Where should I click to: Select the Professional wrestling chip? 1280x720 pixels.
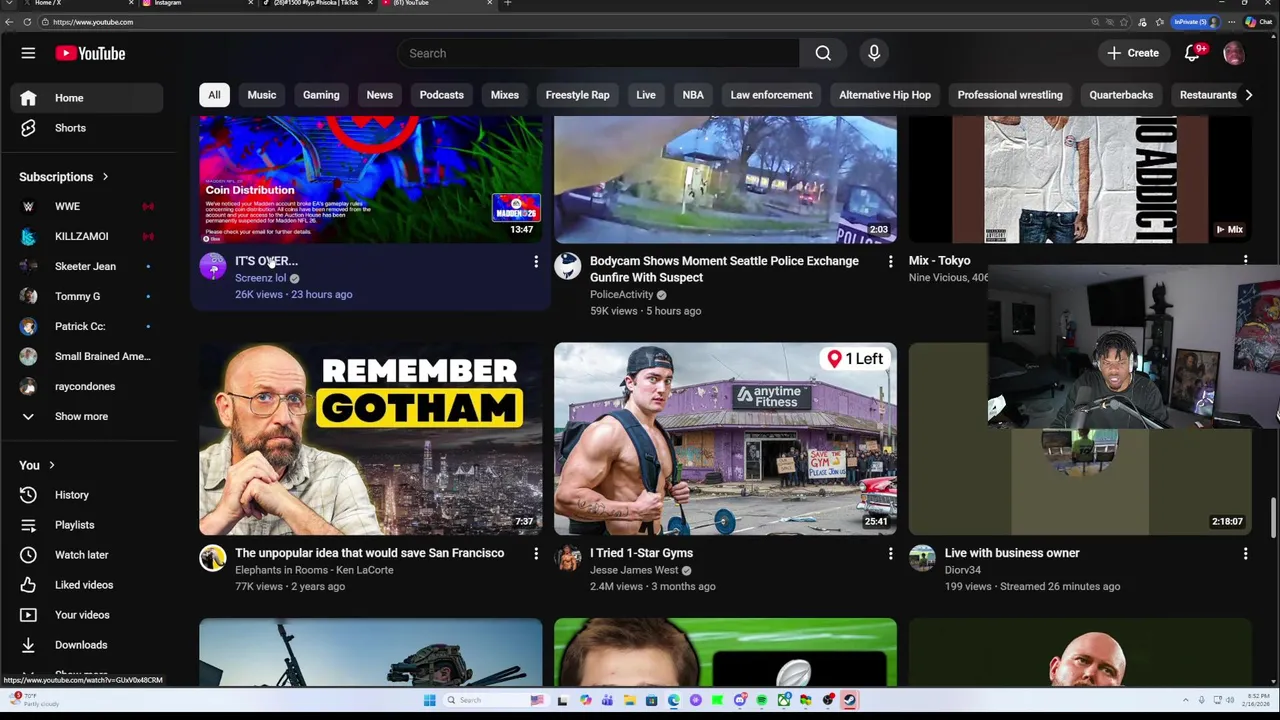[1010, 95]
